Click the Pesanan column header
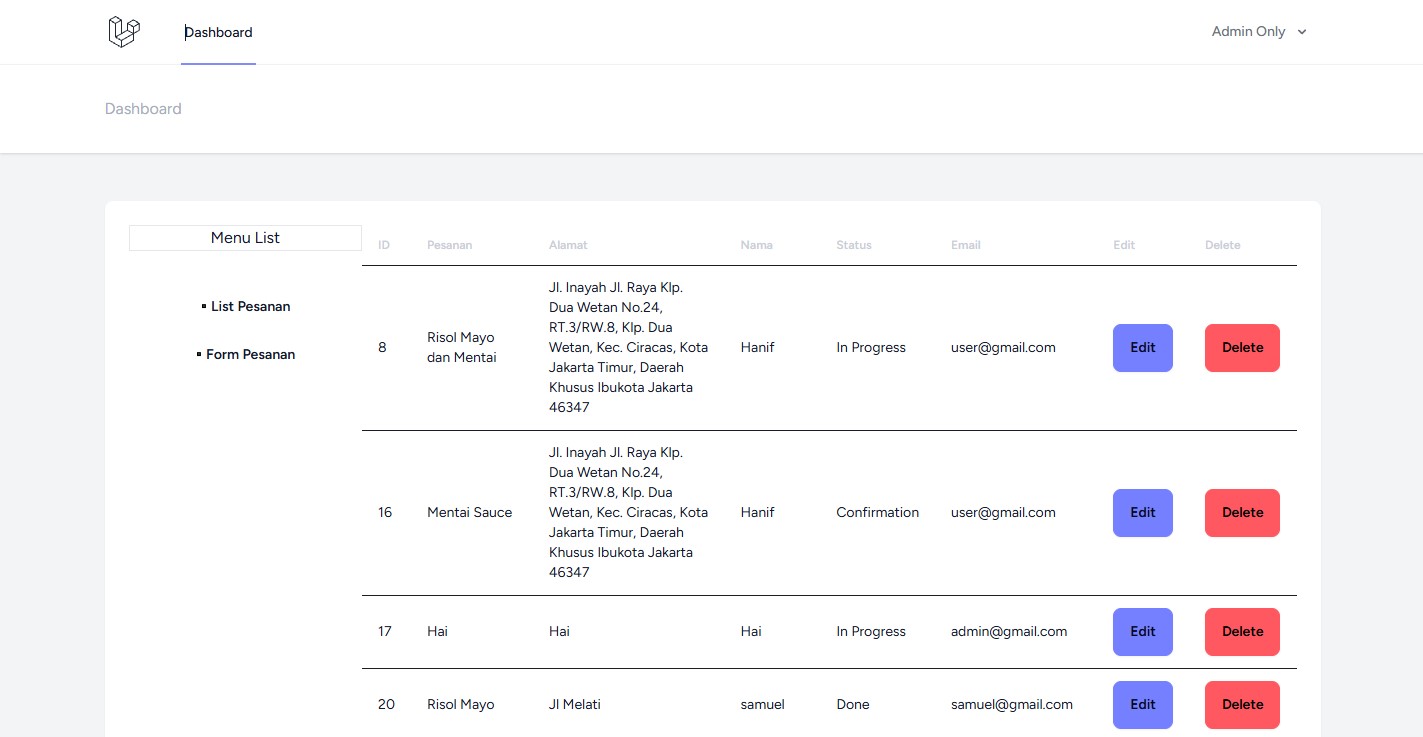Screen dimensions: 1423x737 tap(449, 245)
